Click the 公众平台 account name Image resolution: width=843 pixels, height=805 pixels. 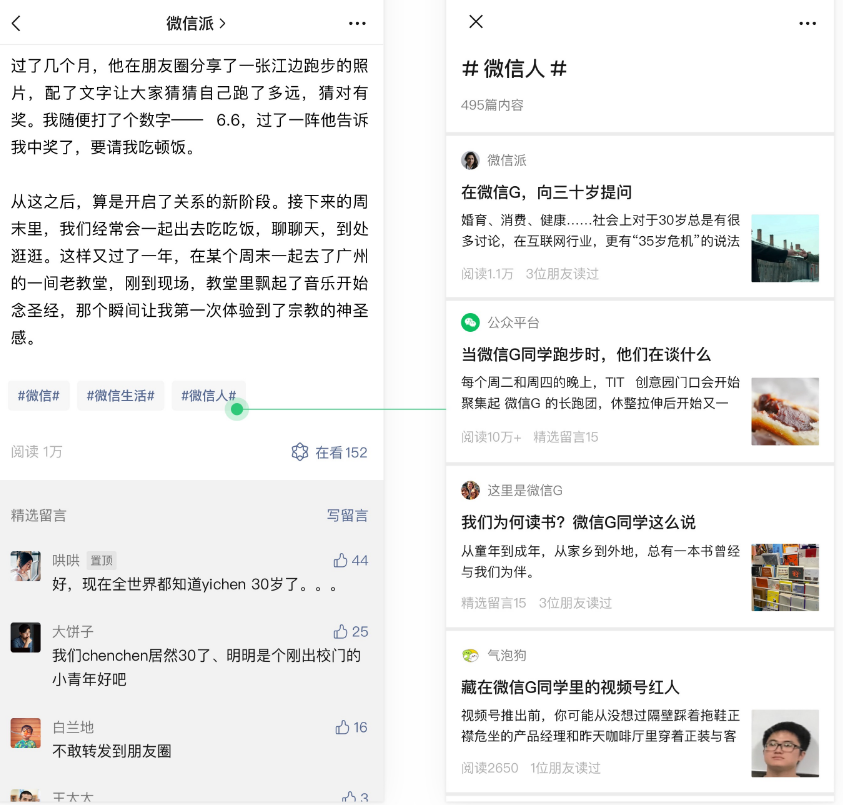click(513, 323)
